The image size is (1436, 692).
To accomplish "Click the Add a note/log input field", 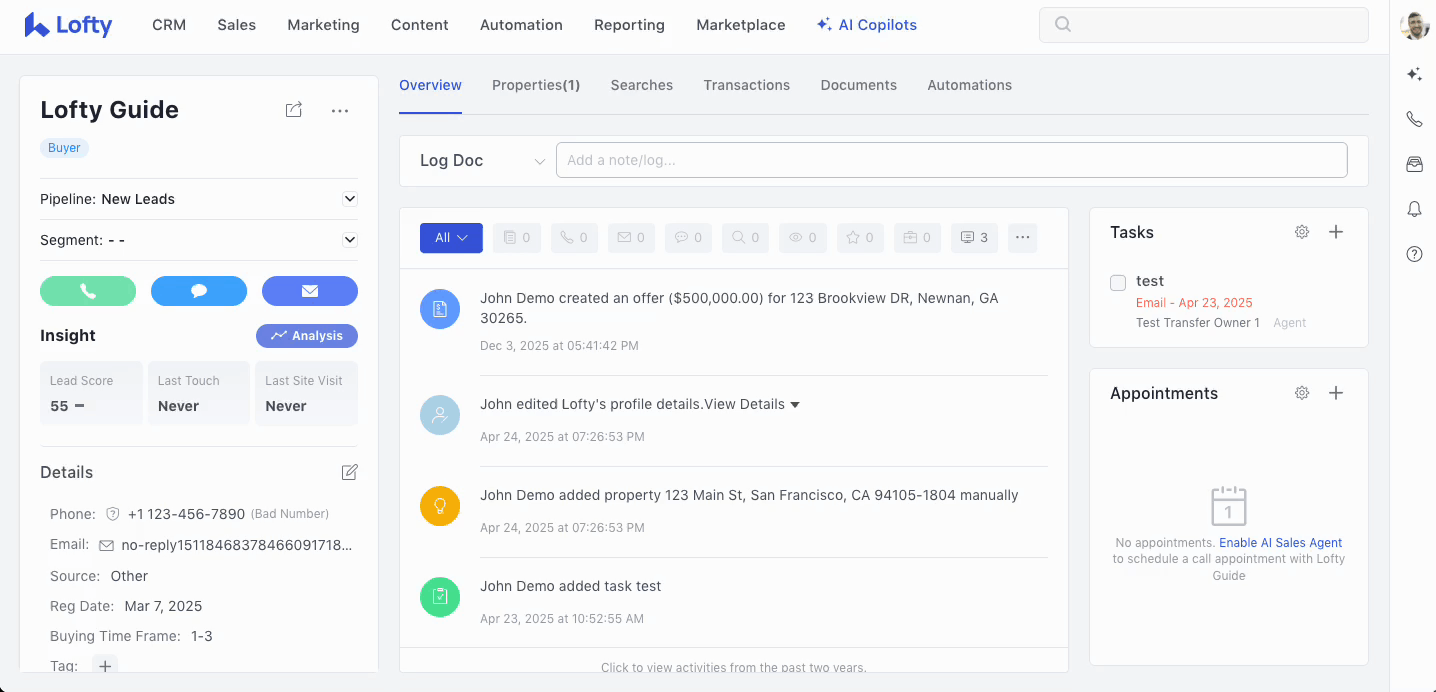I will (951, 160).
